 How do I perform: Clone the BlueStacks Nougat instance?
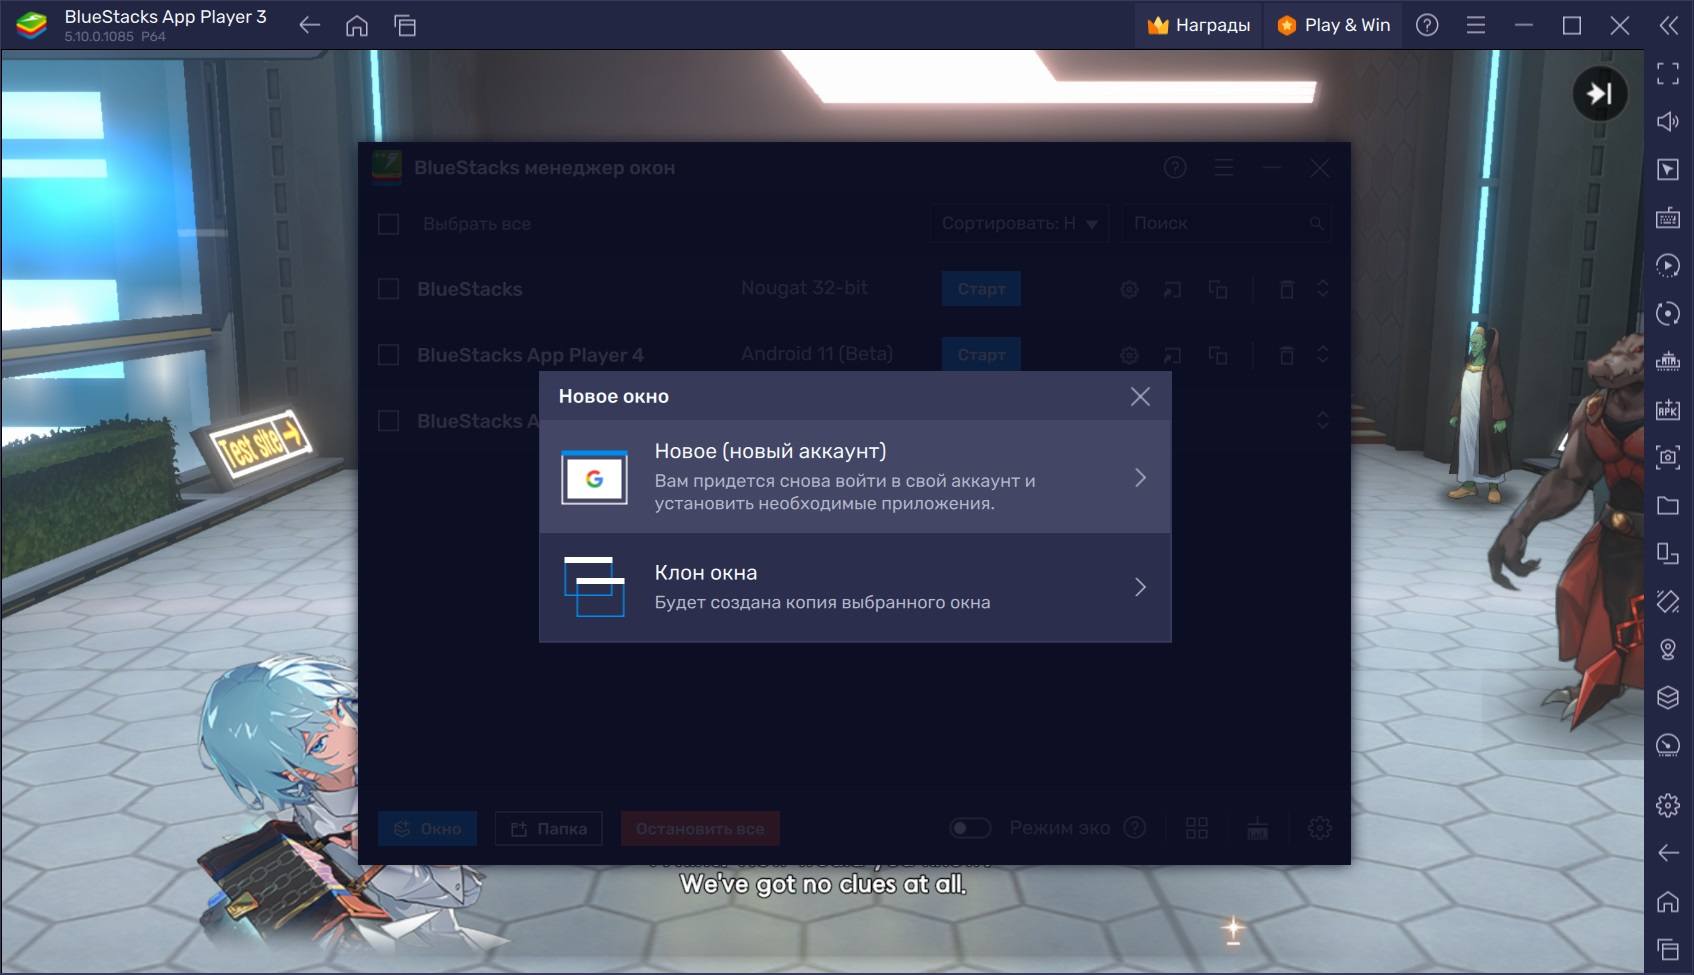(x=1217, y=289)
